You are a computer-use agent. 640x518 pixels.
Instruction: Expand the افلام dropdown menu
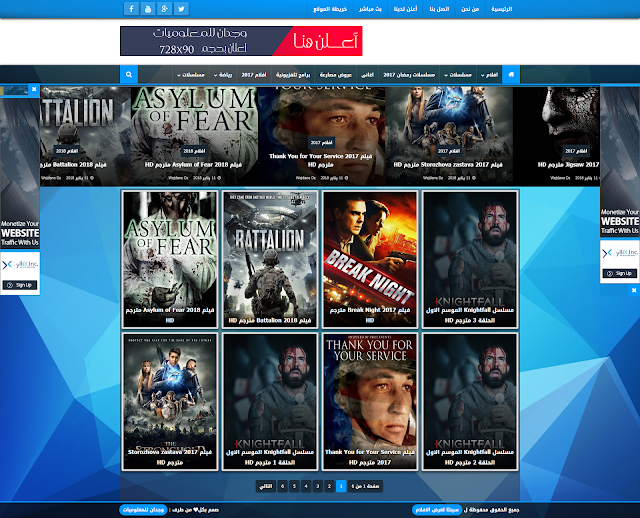coord(489,75)
